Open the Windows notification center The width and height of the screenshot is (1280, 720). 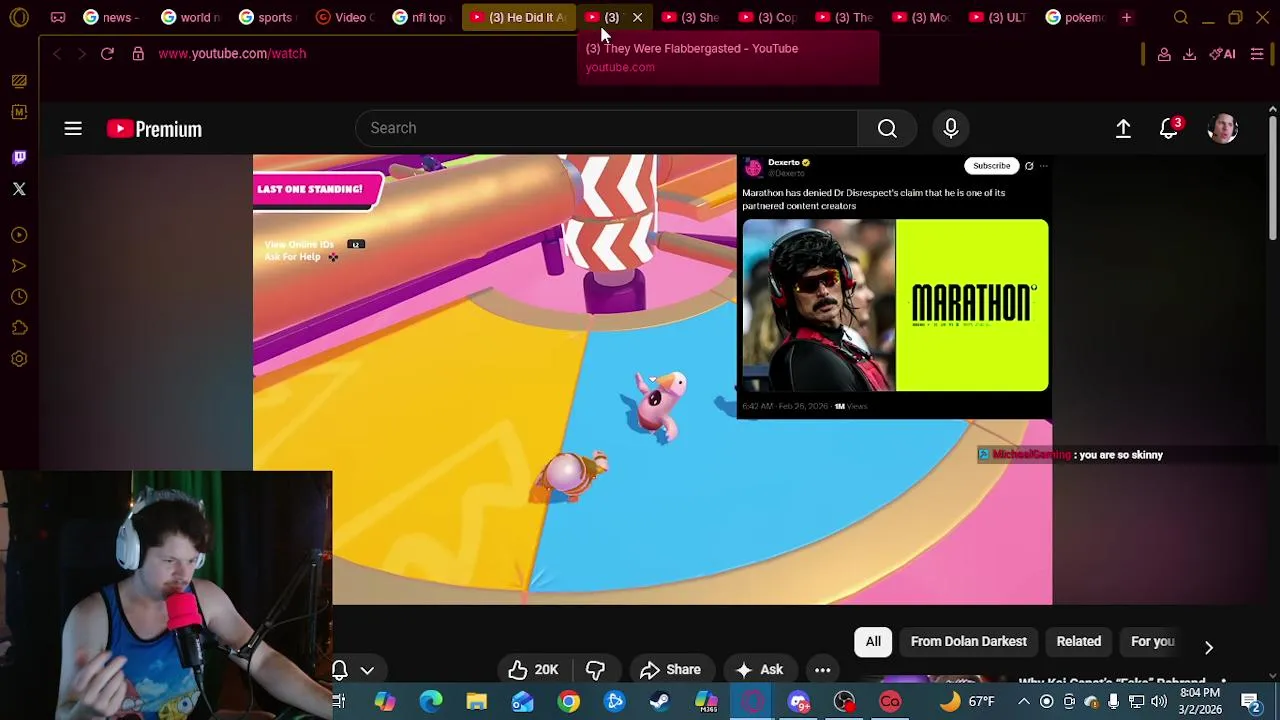click(x=1250, y=701)
